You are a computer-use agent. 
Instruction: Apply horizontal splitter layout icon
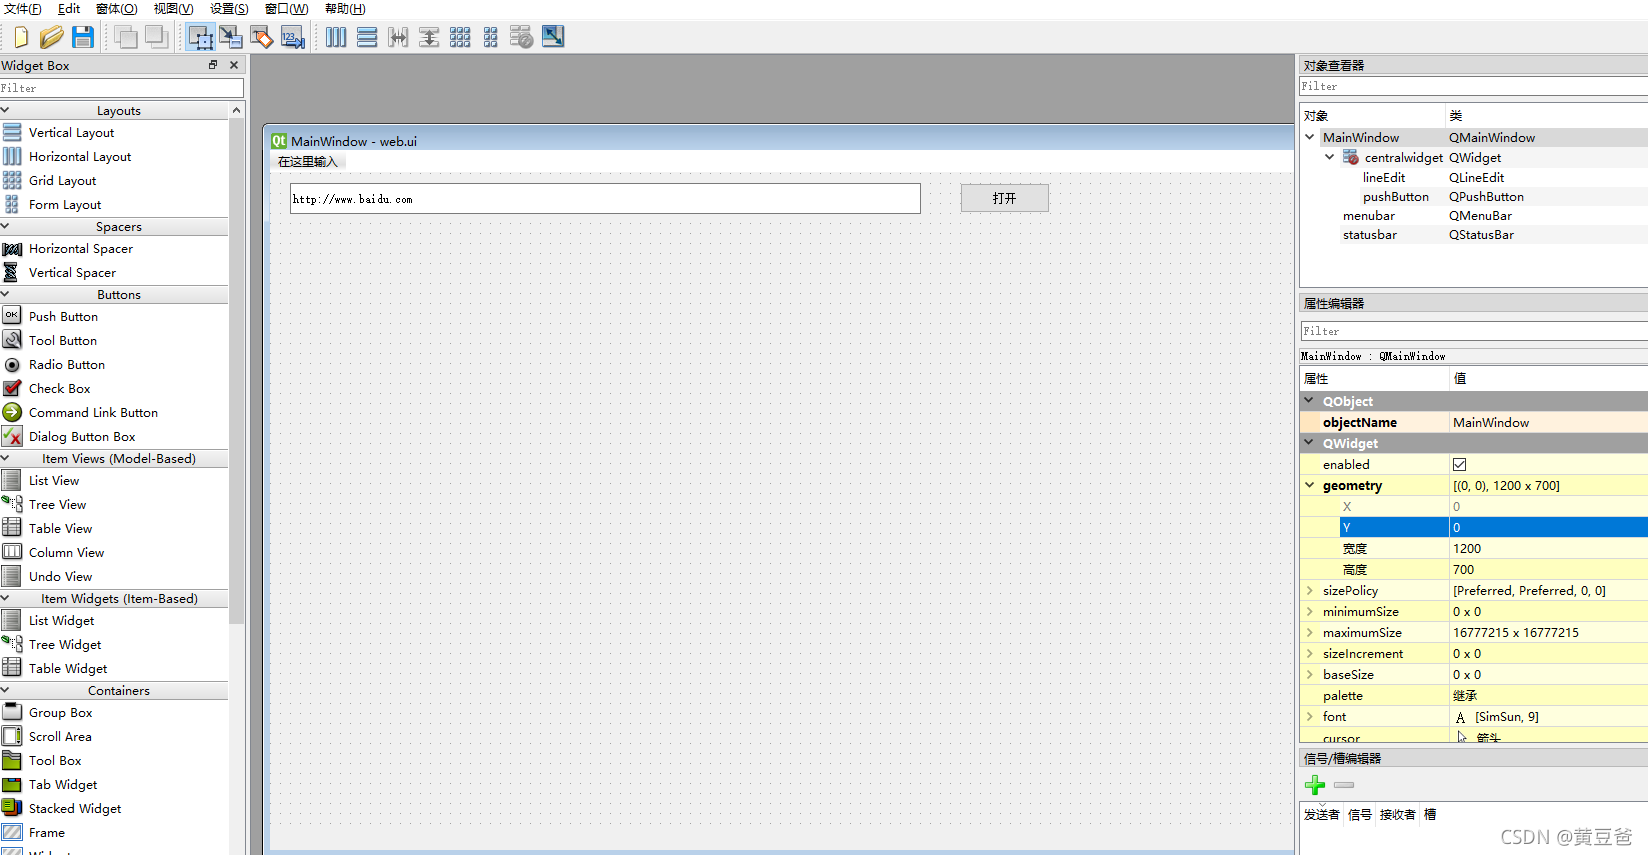(x=398, y=38)
